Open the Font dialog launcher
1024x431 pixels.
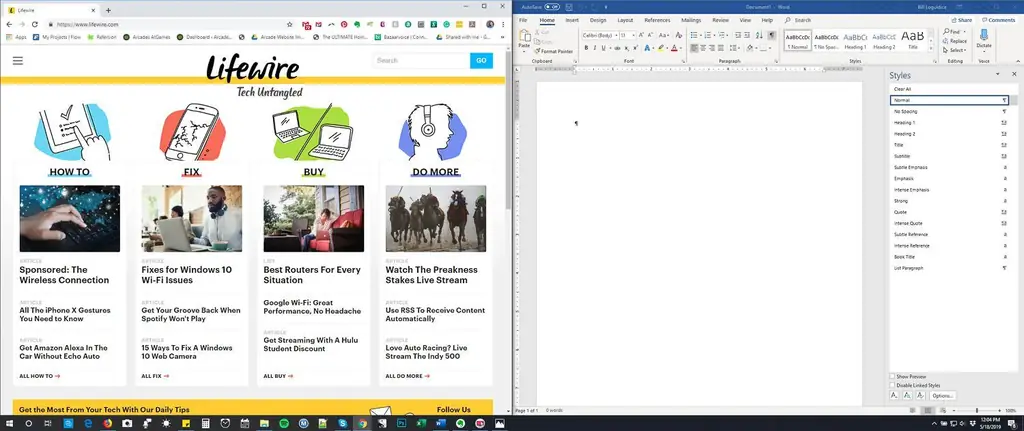pyautogui.click(x=683, y=61)
